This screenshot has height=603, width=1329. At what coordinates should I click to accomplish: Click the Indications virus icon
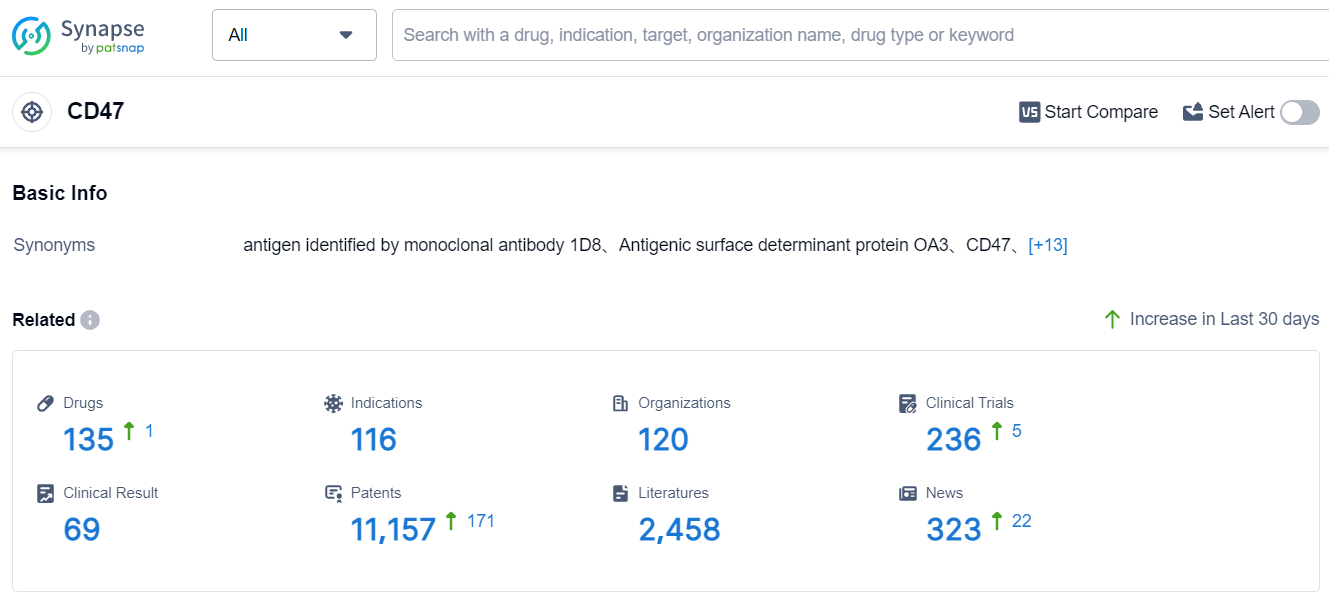click(x=333, y=403)
